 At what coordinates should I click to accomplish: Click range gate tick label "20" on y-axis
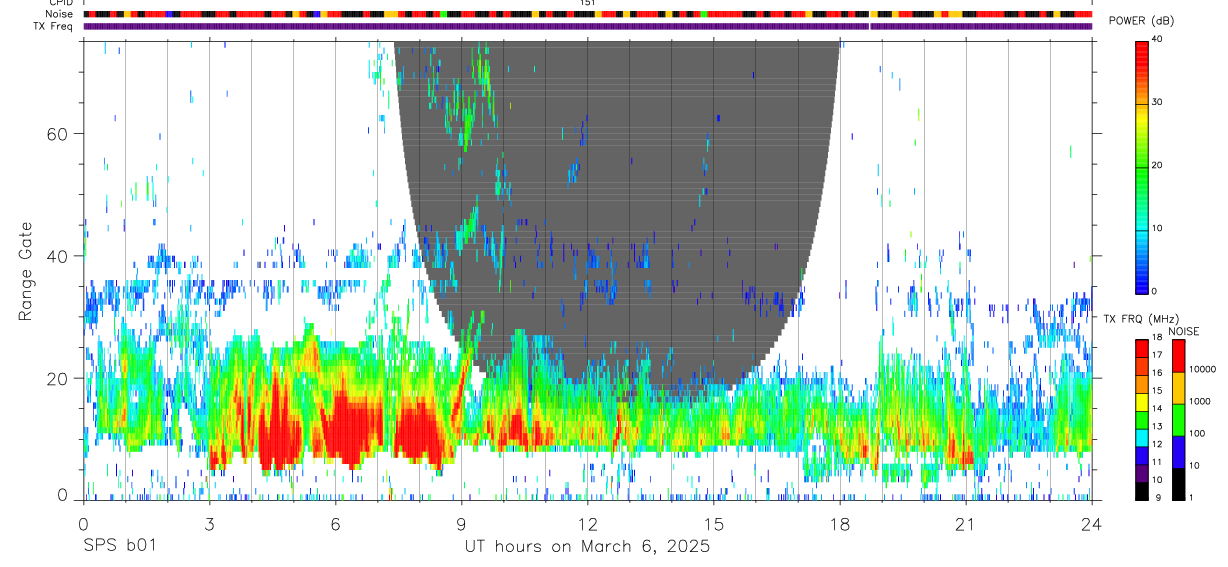[58, 378]
